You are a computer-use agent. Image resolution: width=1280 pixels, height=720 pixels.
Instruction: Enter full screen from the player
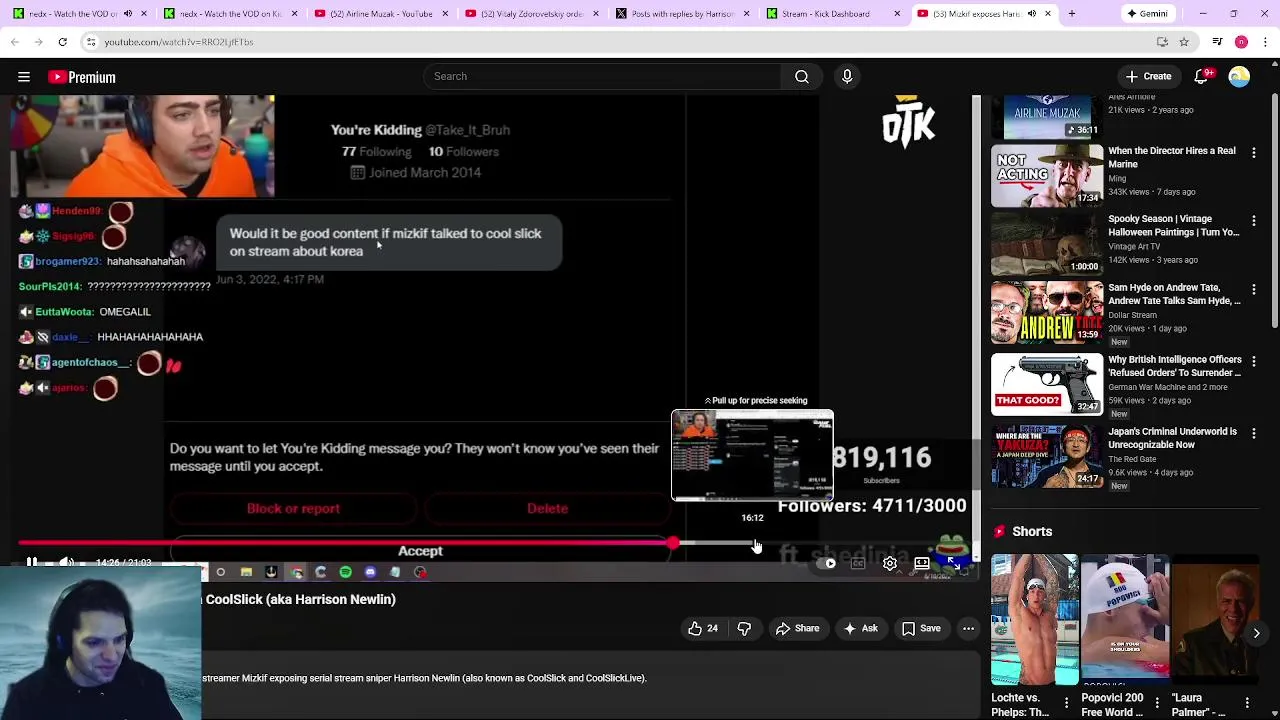tap(955, 564)
